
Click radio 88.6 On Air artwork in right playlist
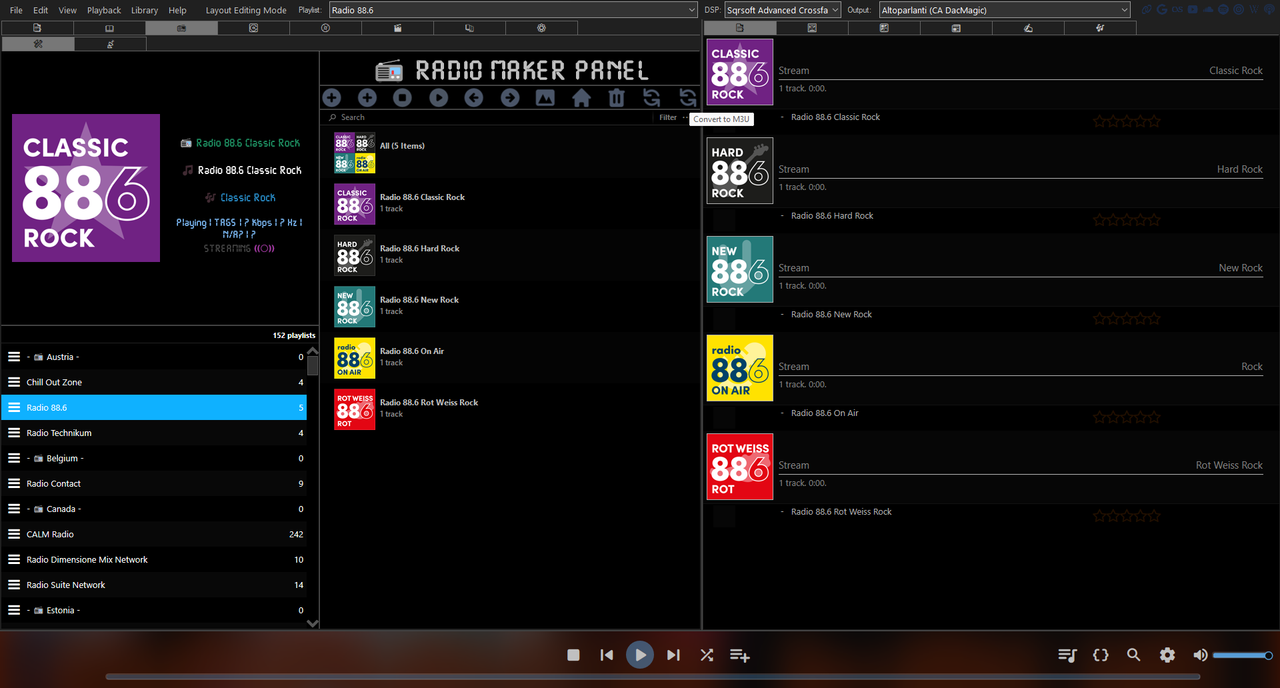pyautogui.click(x=740, y=368)
